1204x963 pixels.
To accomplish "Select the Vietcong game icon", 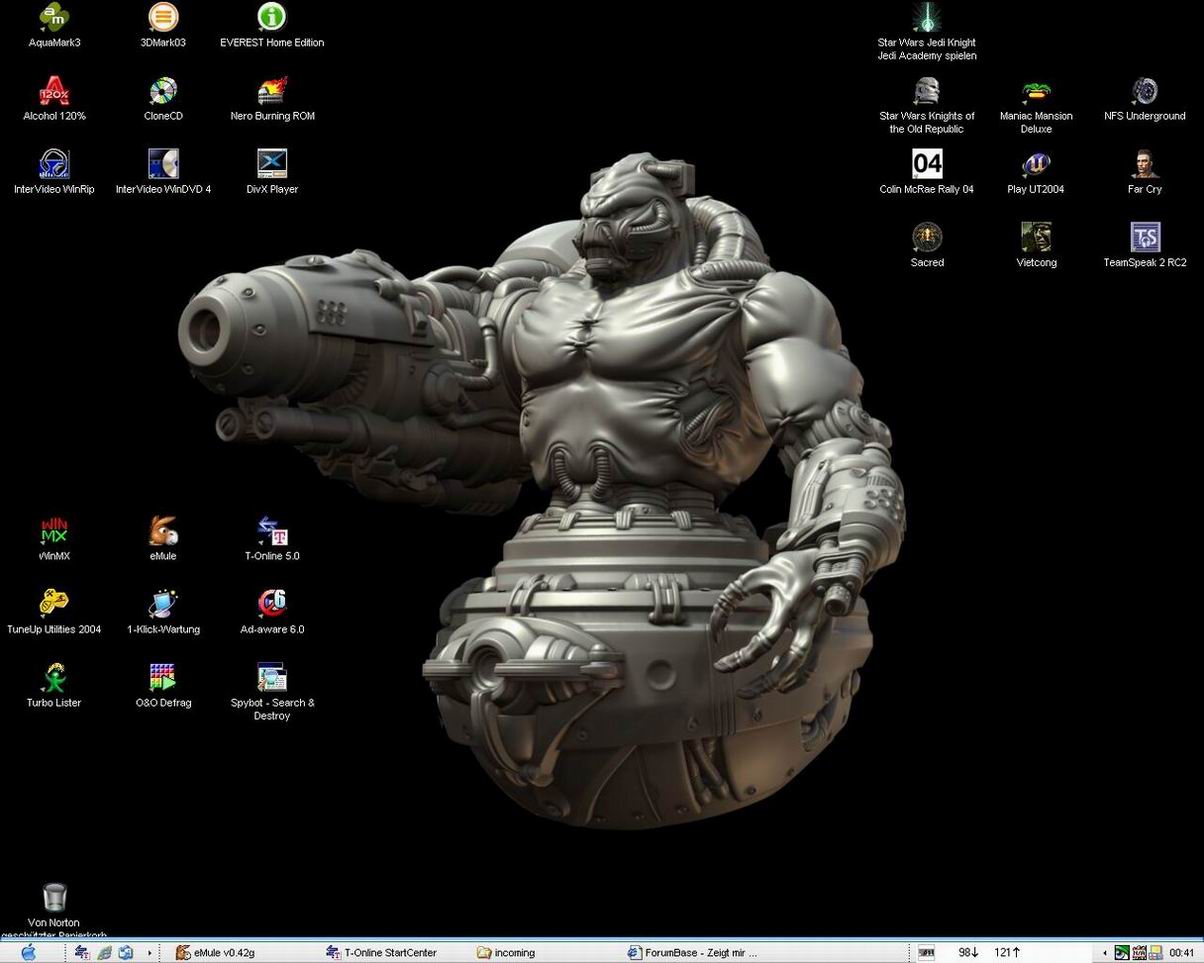I will [1036, 237].
